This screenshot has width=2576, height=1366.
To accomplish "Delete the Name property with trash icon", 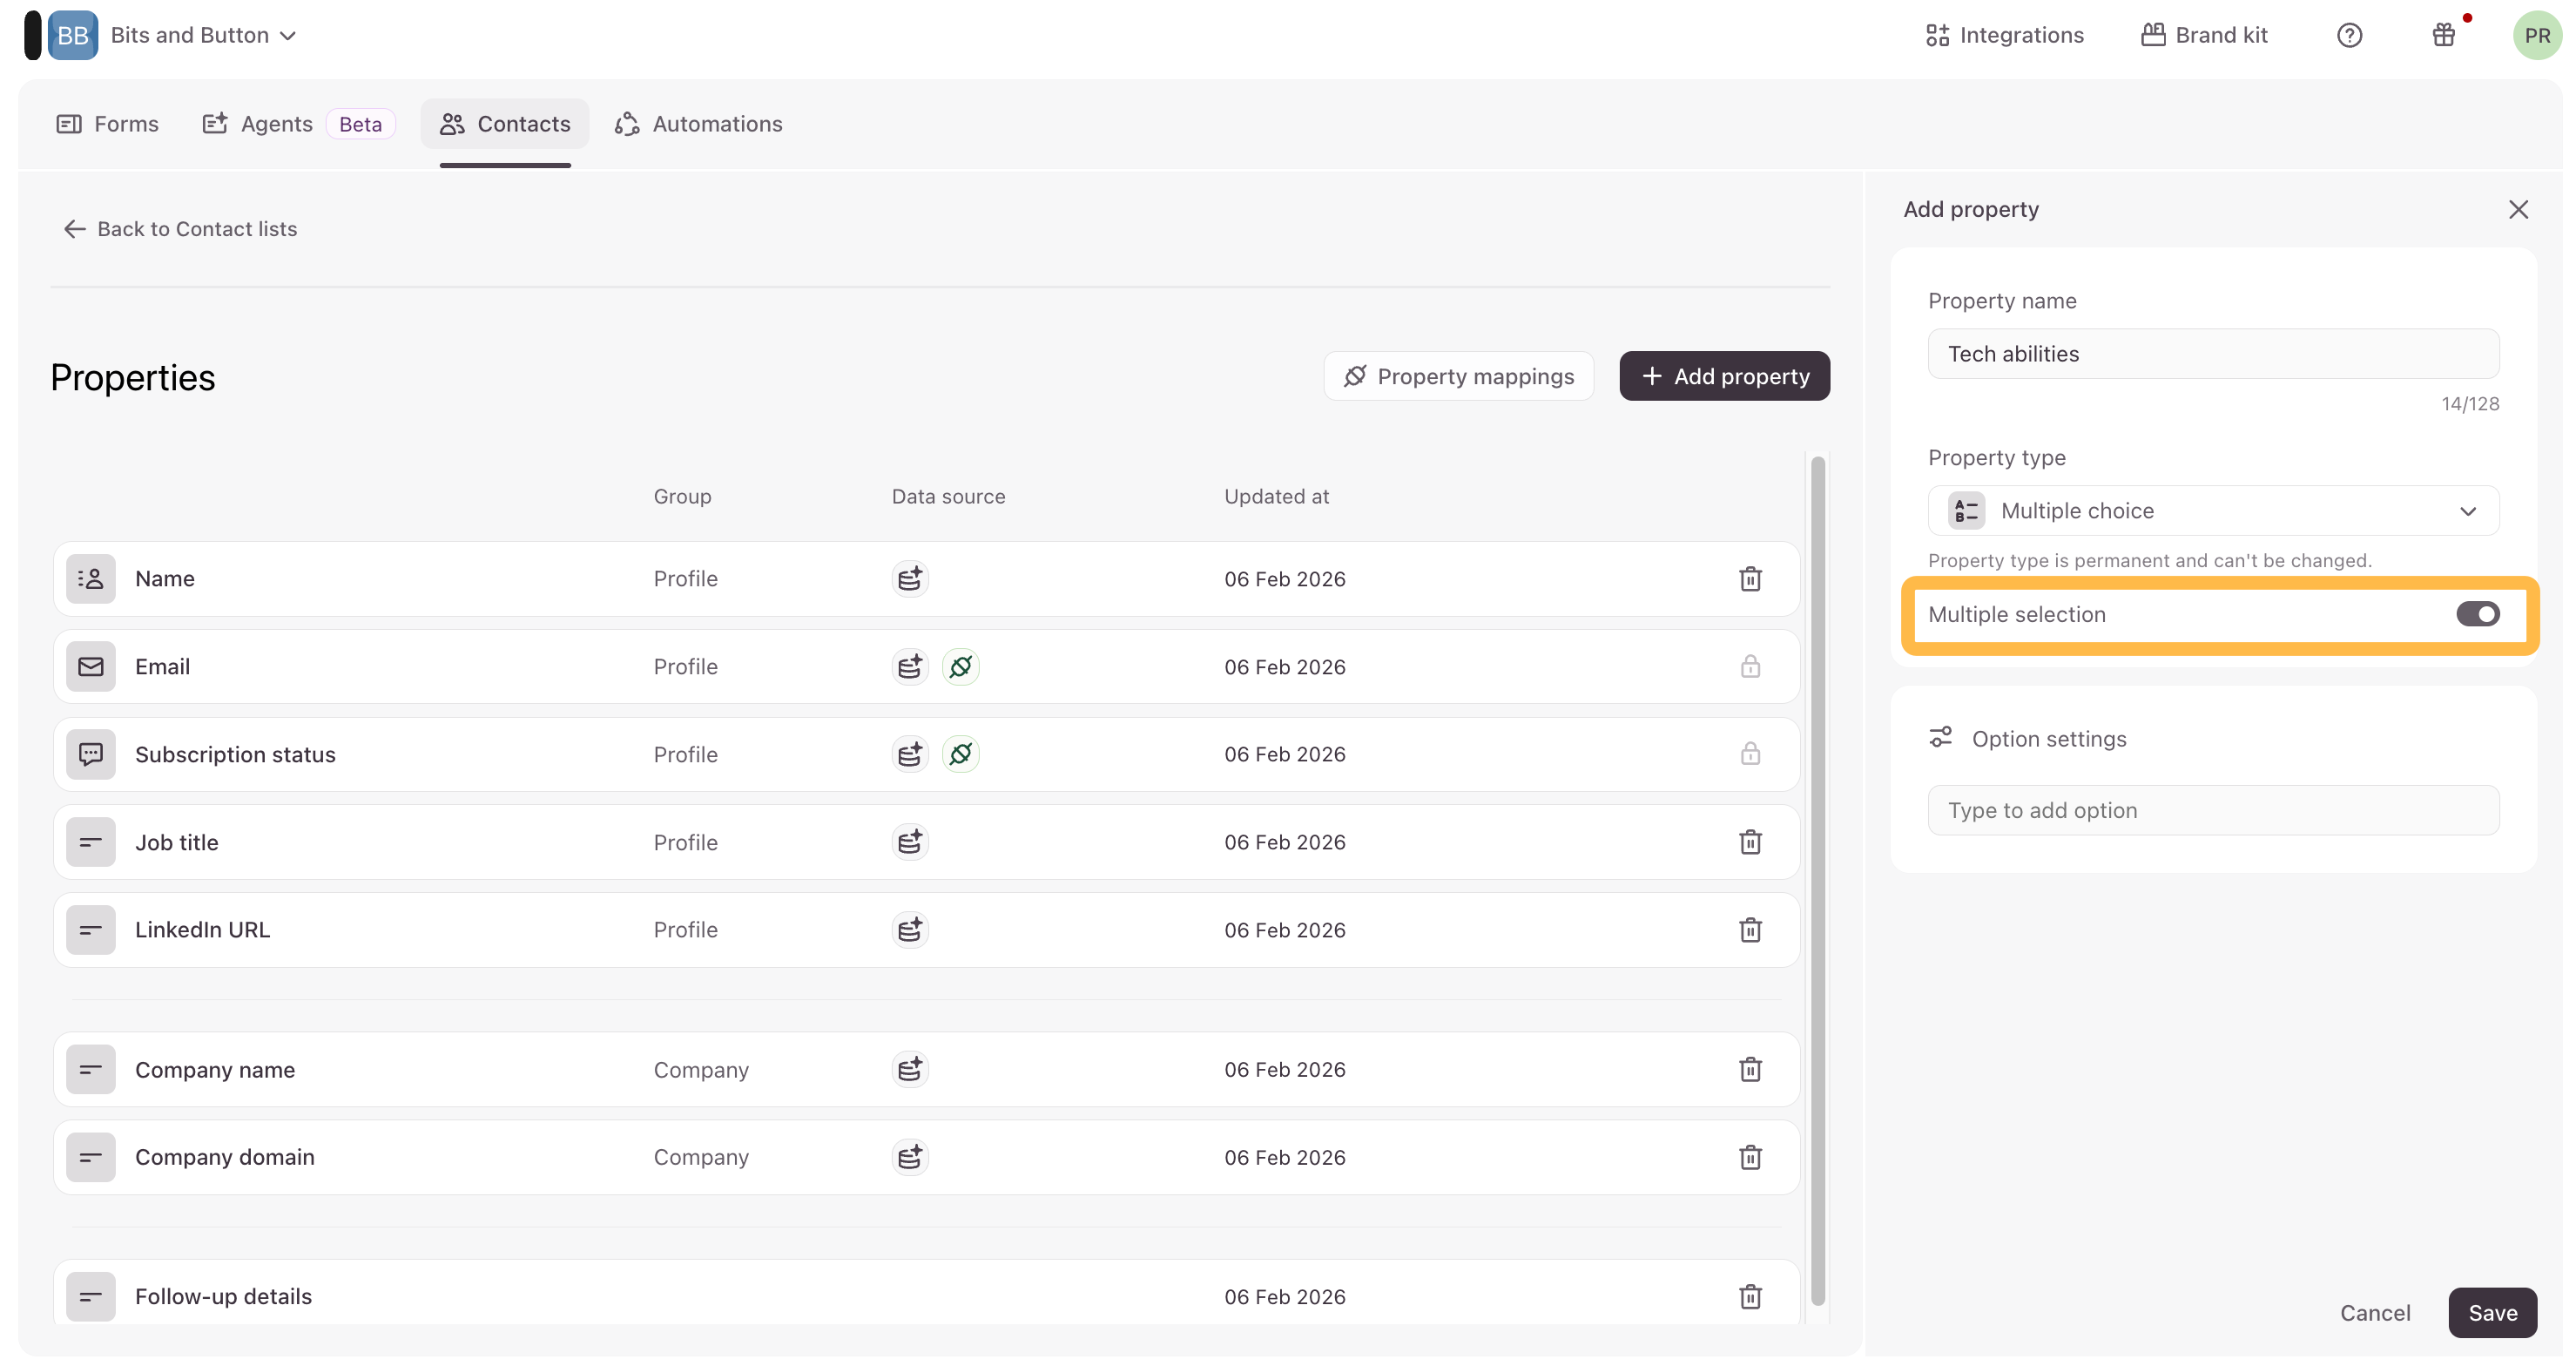I will click(x=1749, y=579).
